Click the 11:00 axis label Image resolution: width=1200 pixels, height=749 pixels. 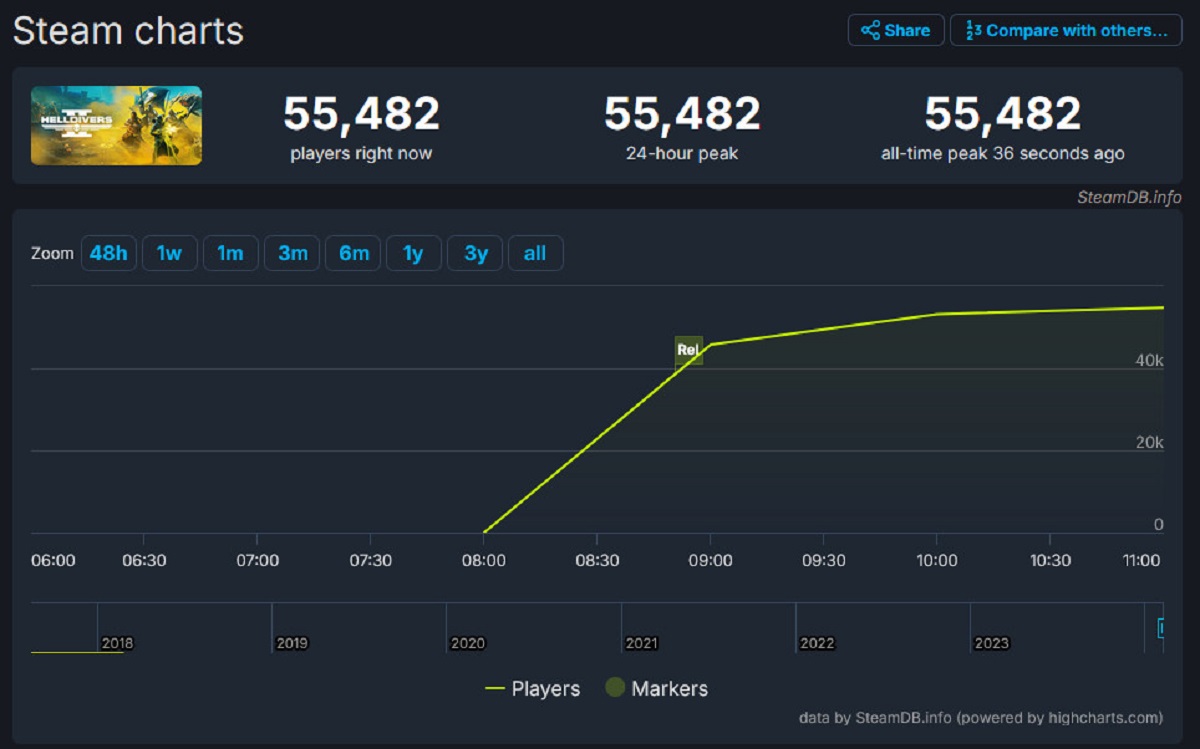point(1140,560)
